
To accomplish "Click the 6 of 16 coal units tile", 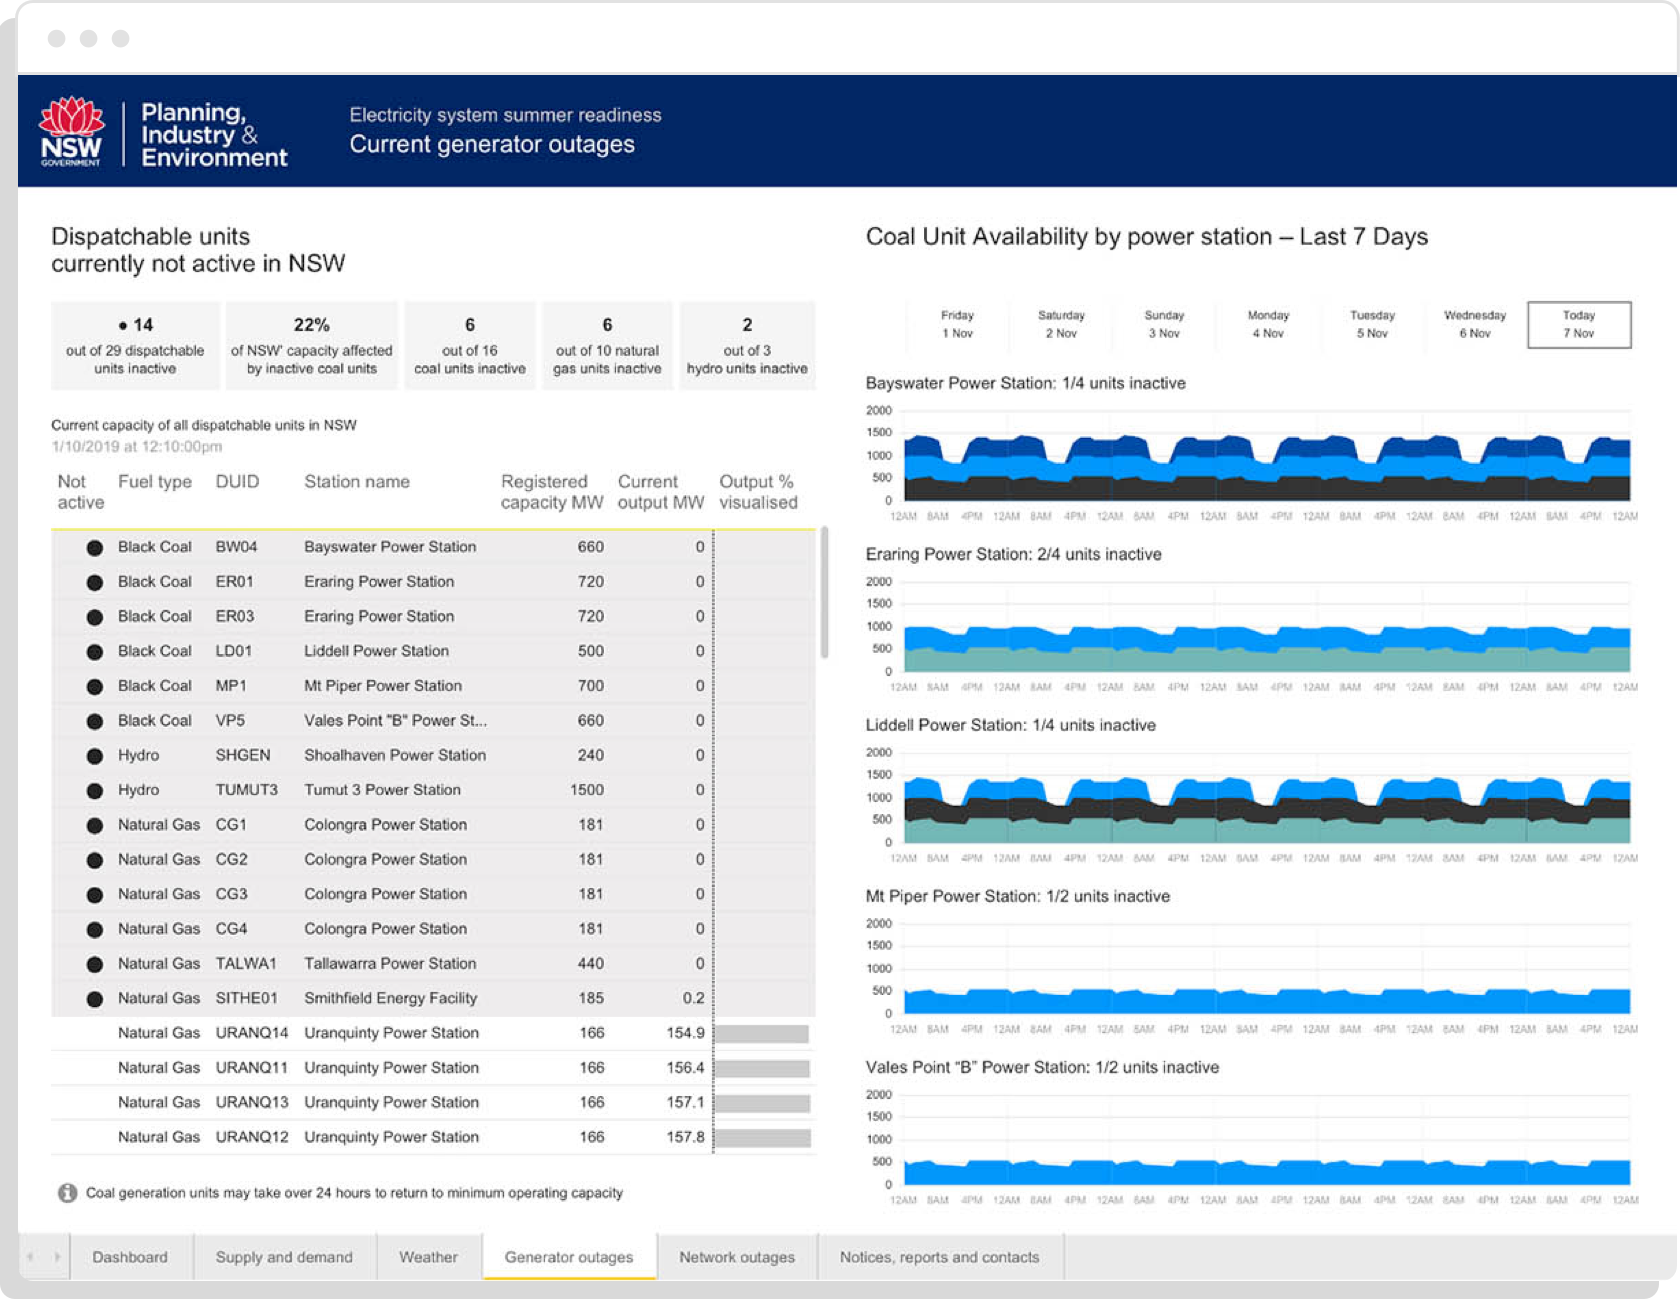I will click(x=469, y=345).
